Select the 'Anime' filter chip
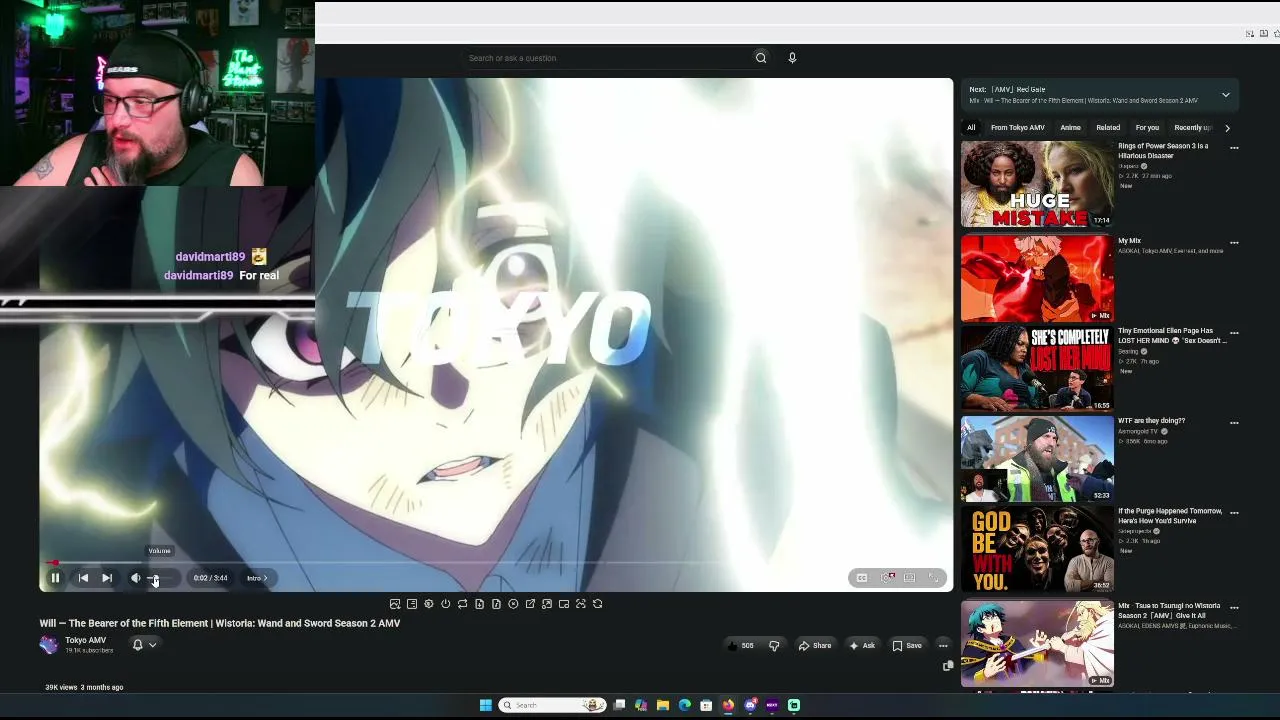 pos(1070,128)
